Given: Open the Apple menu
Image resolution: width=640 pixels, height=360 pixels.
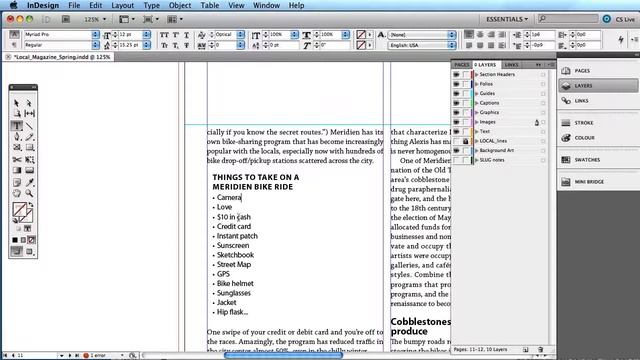Looking at the screenshot, I should (13, 5).
